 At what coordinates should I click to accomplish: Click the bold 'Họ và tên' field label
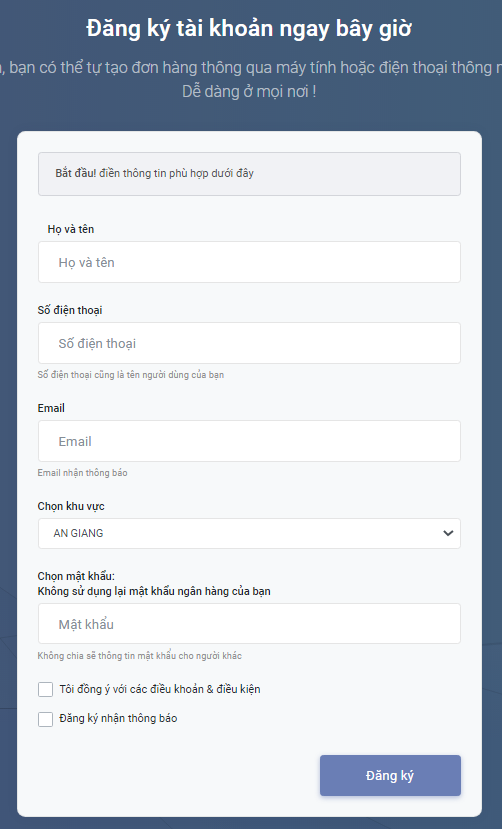point(71,229)
